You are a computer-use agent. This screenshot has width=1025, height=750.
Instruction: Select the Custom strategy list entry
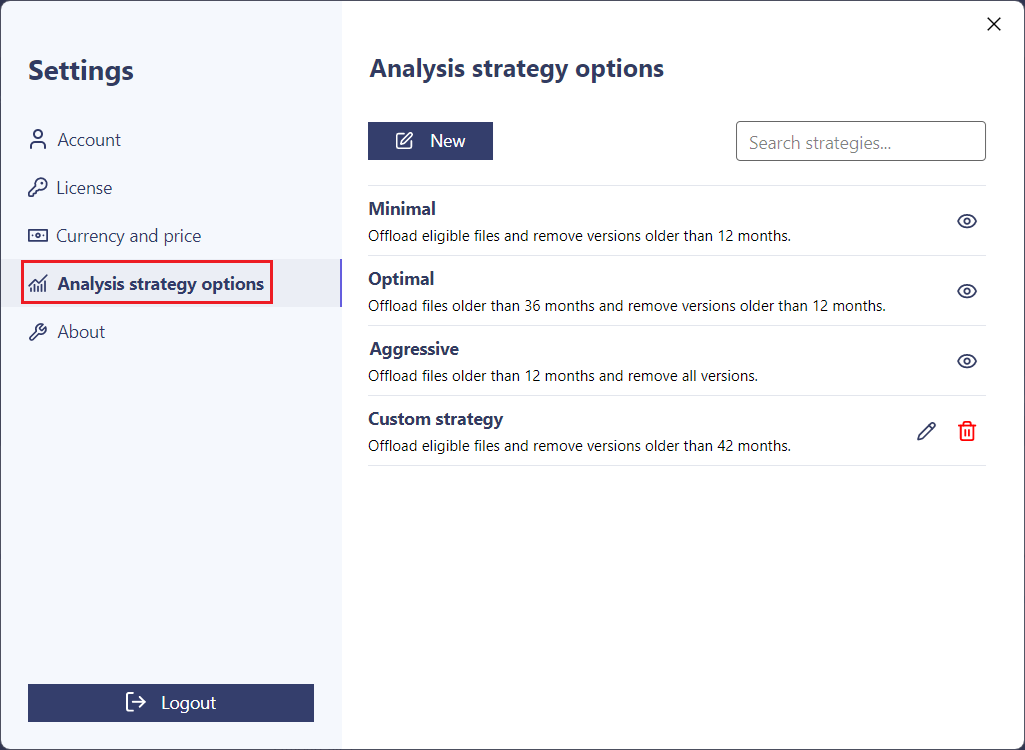coord(579,431)
